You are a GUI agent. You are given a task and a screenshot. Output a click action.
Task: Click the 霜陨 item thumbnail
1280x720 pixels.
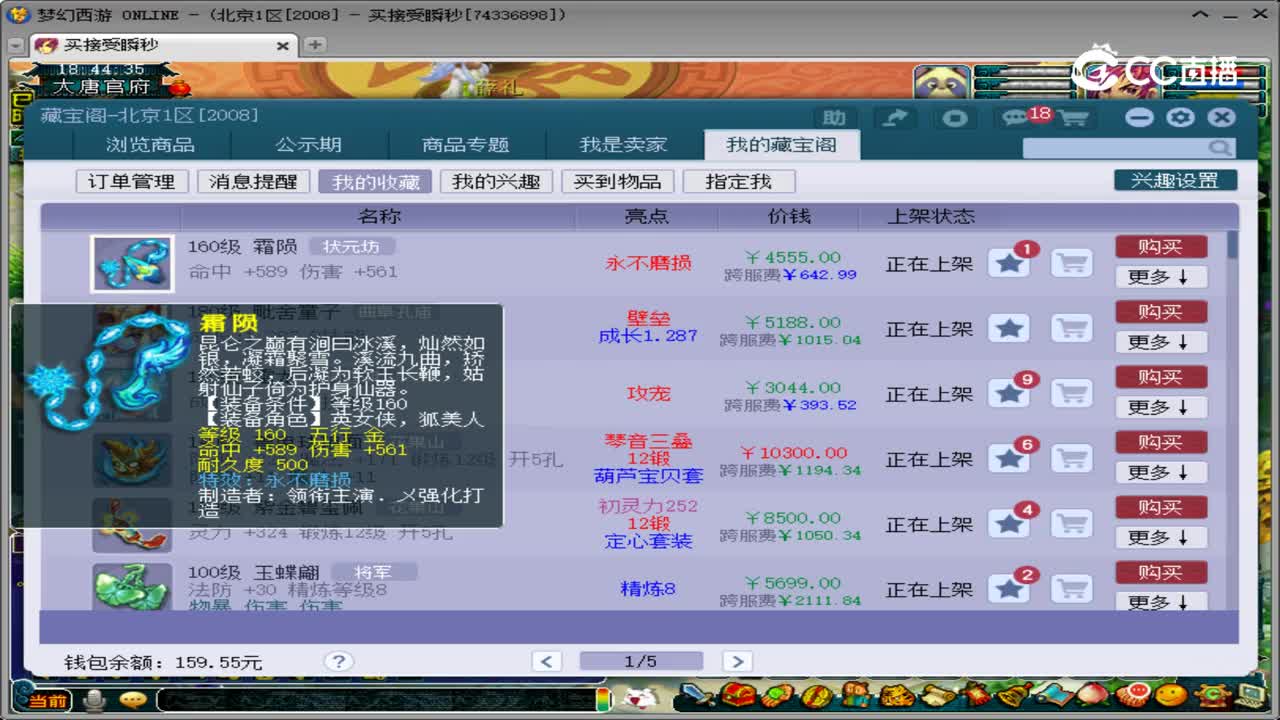[133, 264]
